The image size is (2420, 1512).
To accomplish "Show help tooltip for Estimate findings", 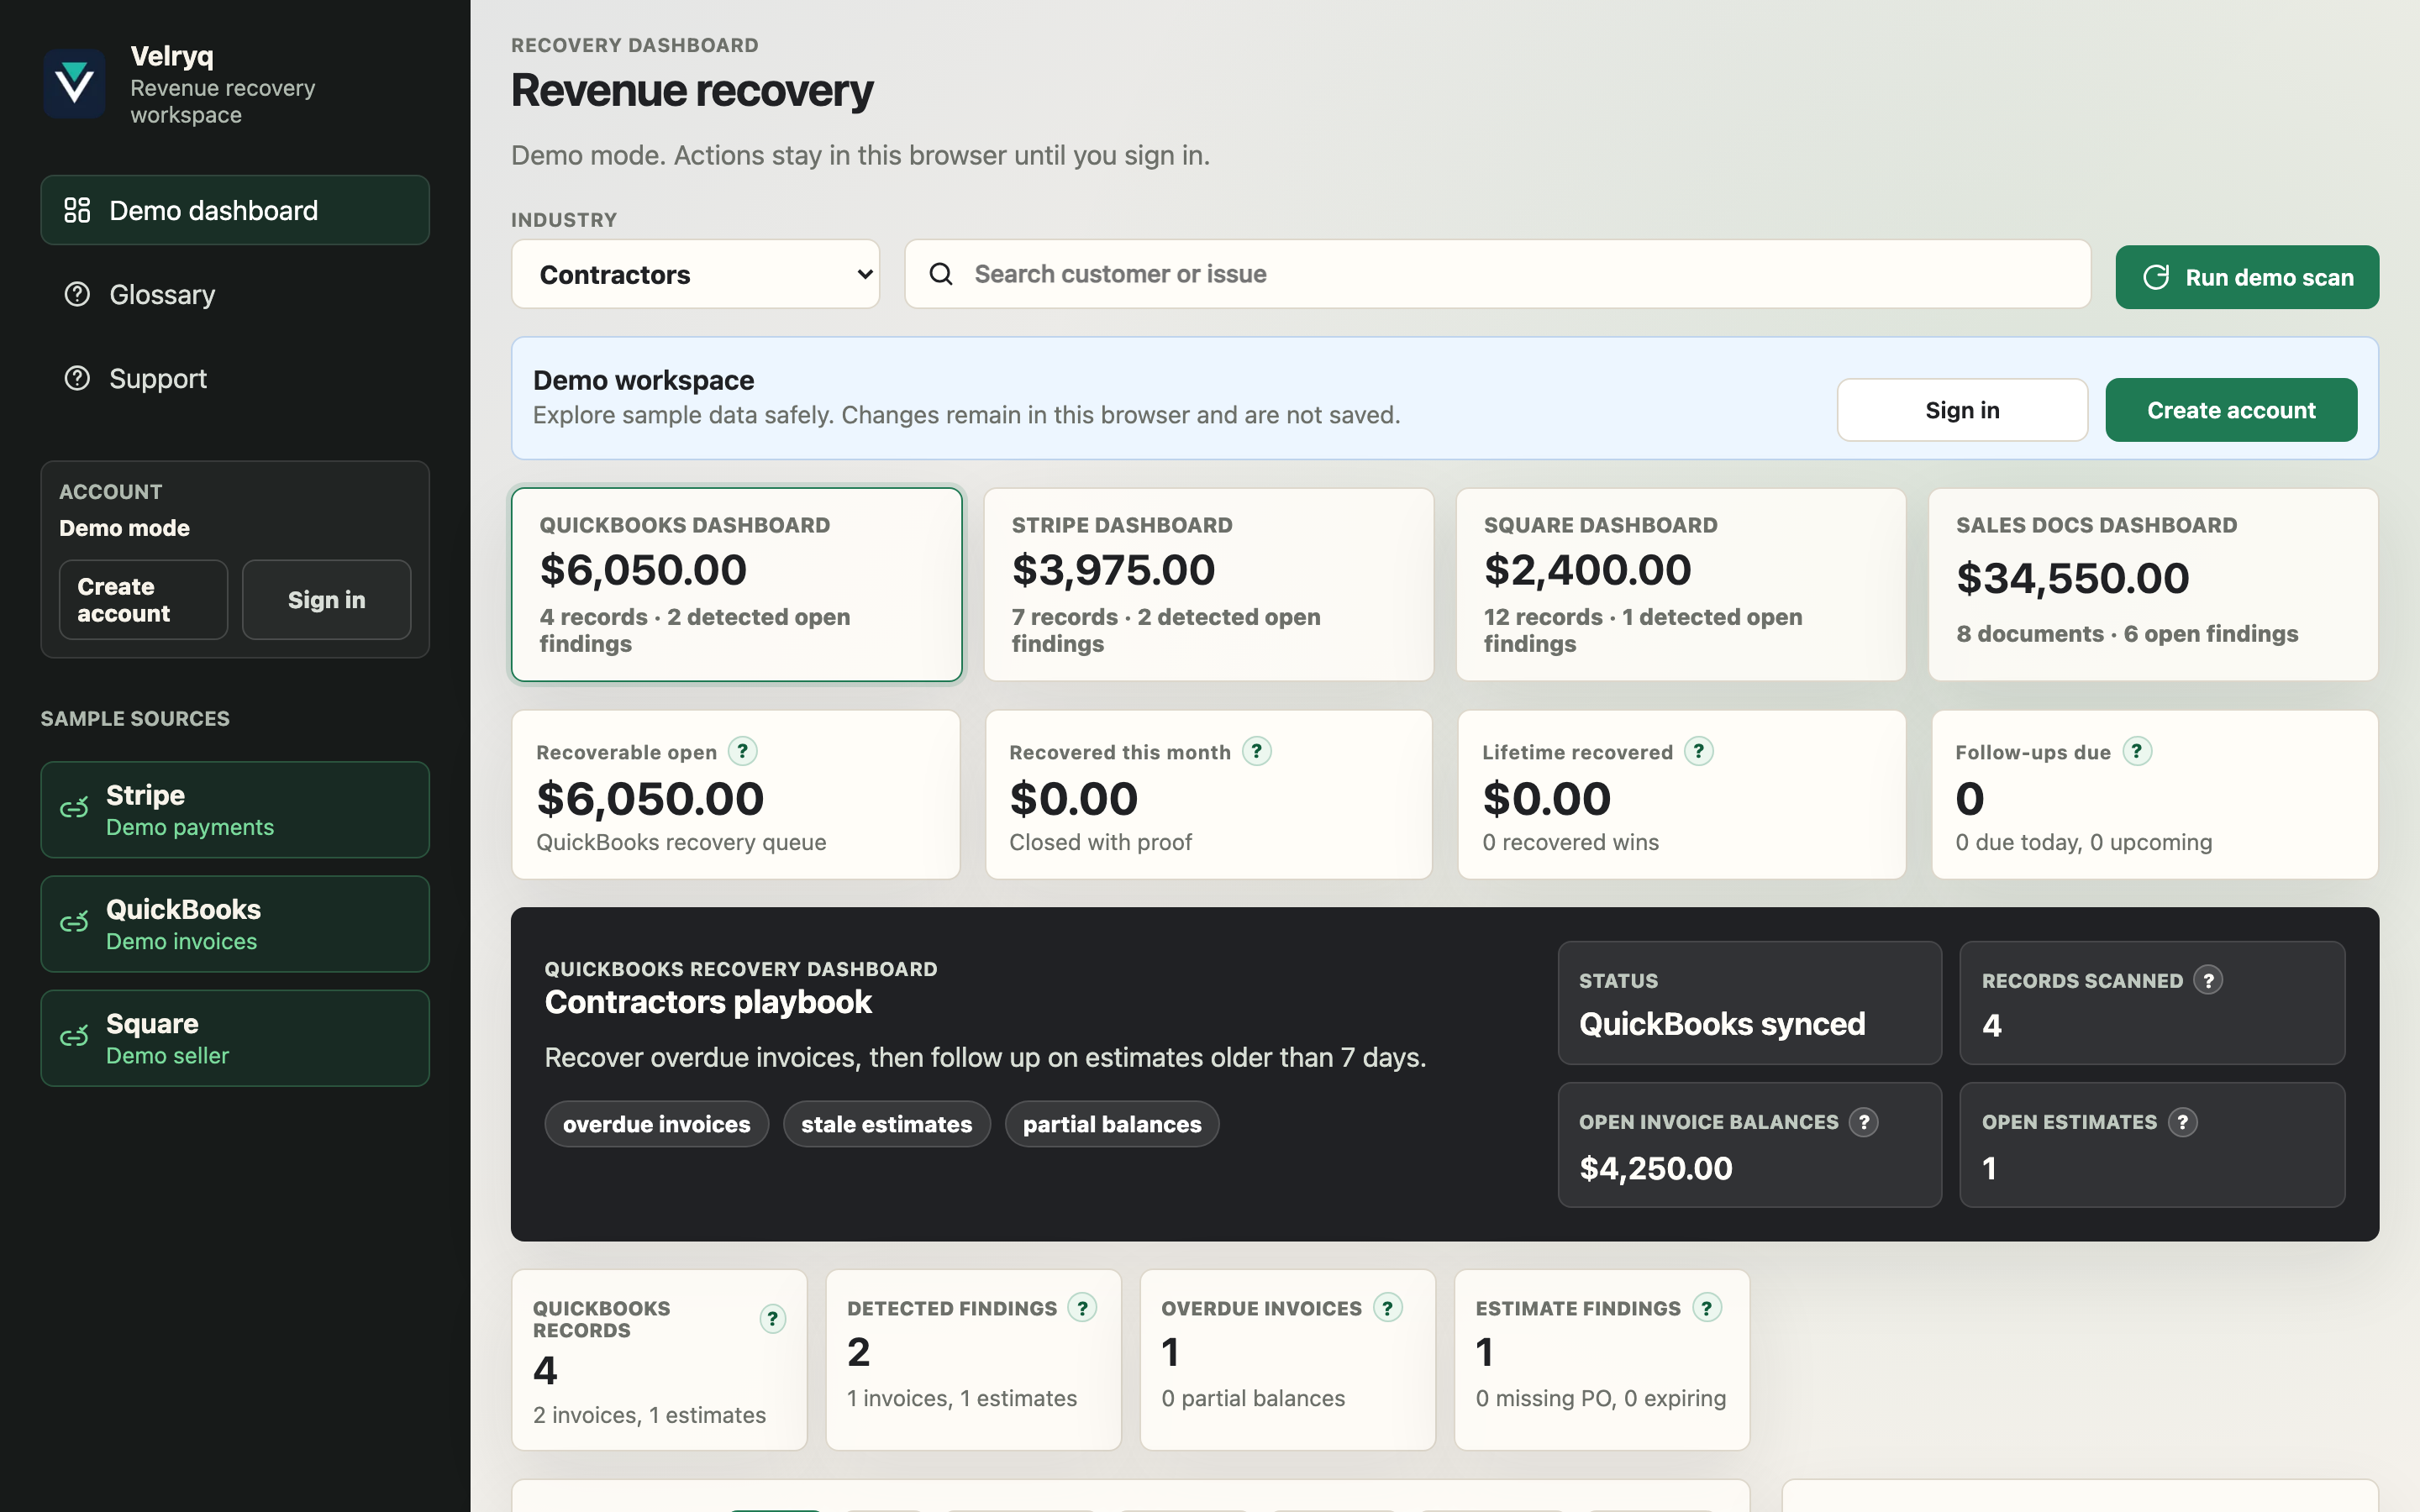I will [1707, 1307].
